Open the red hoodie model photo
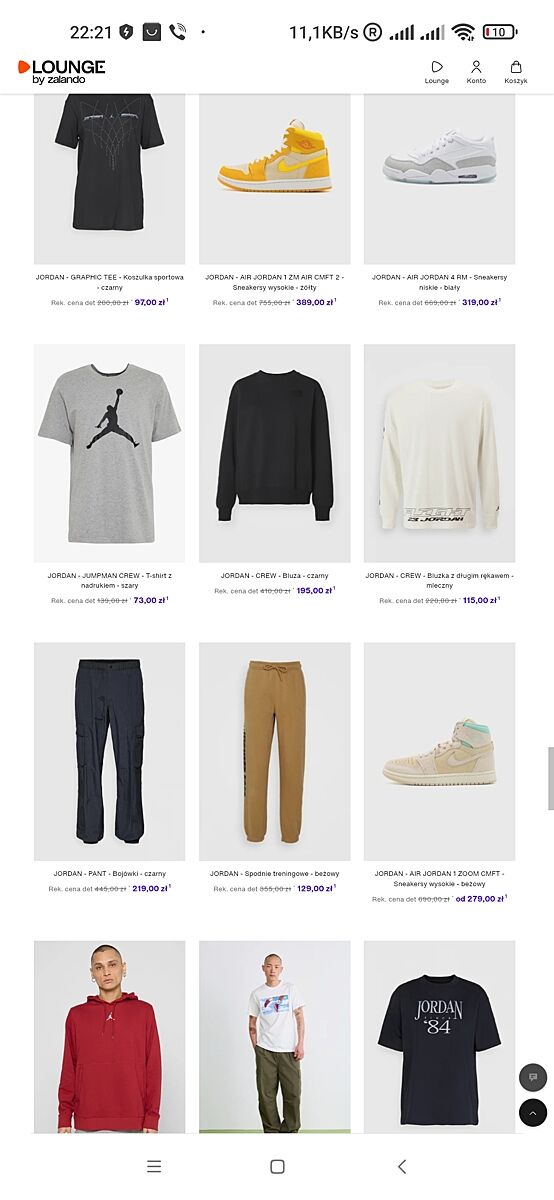 [x=109, y=1036]
